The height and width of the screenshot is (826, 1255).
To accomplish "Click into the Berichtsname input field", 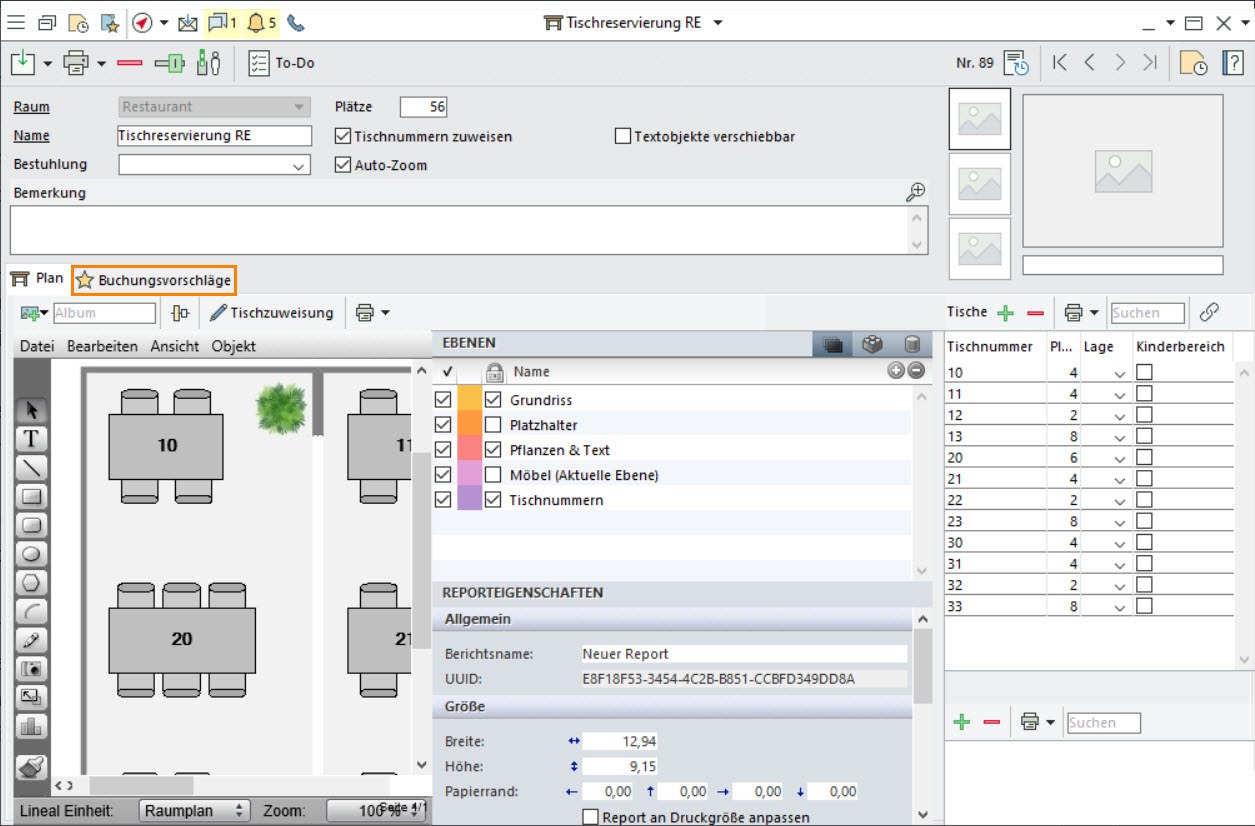I will (743, 654).
